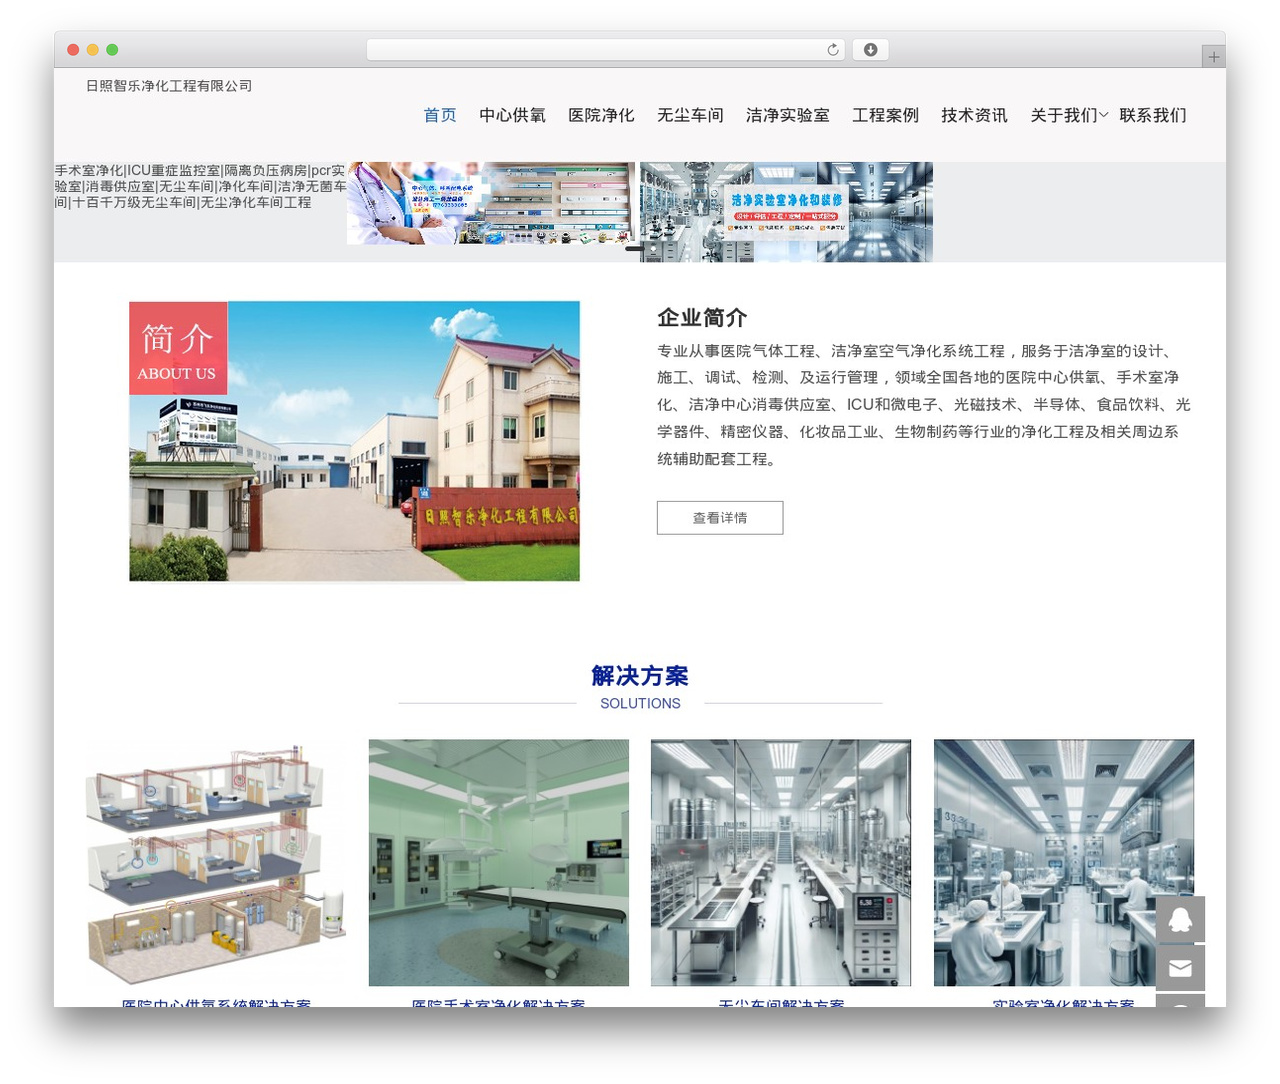
Task: Open the 工程案例 menu item
Action: click(x=885, y=115)
